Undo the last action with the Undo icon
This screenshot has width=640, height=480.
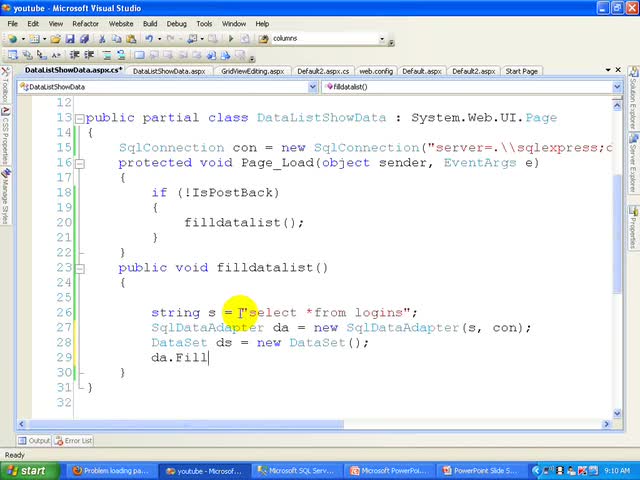[x=149, y=39]
